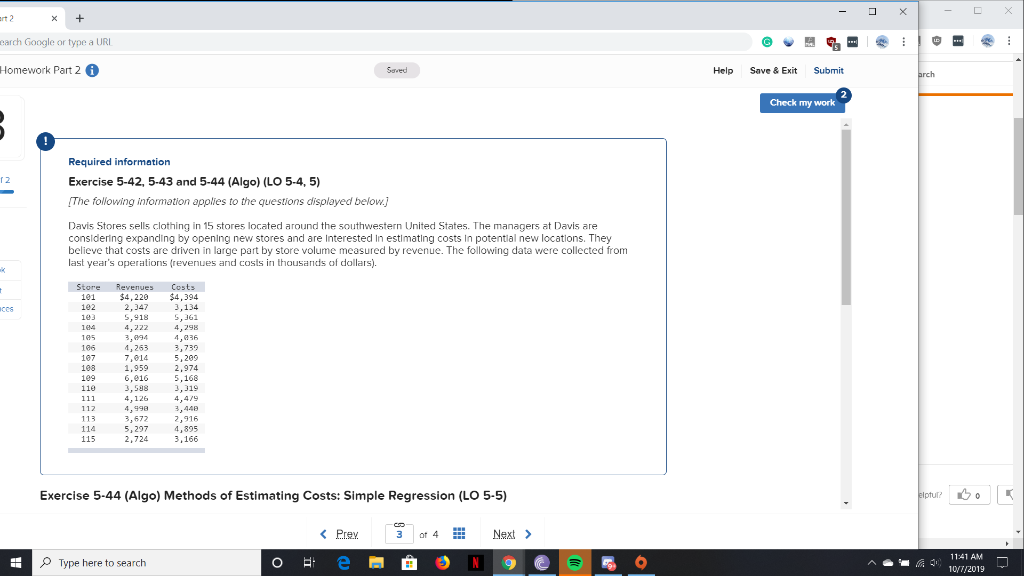The height and width of the screenshot is (576, 1024).
Task: Click the Chrome profile avatar picture
Action: (x=882, y=41)
